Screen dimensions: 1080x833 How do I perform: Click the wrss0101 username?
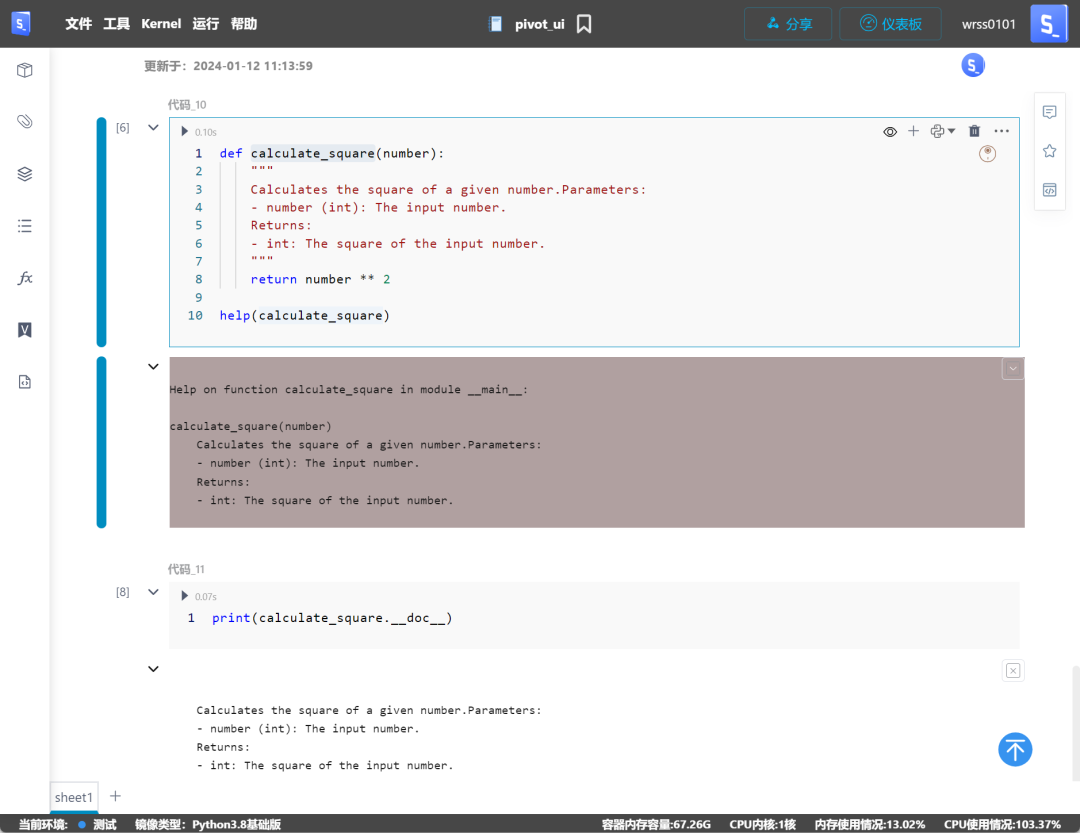988,24
